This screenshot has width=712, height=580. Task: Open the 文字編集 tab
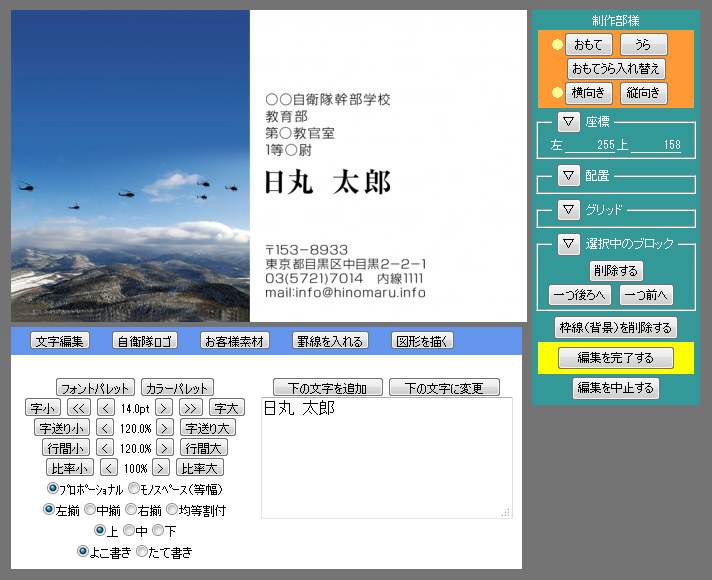pyautogui.click(x=59, y=341)
